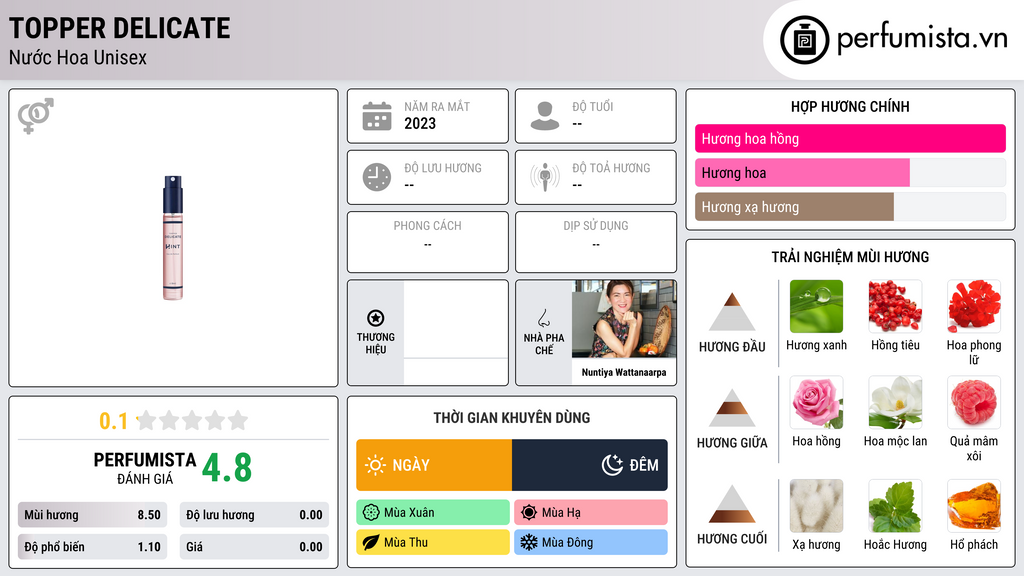Click the TRẢI NGHIỆM MÙI HƯƠNG heading

click(850, 257)
